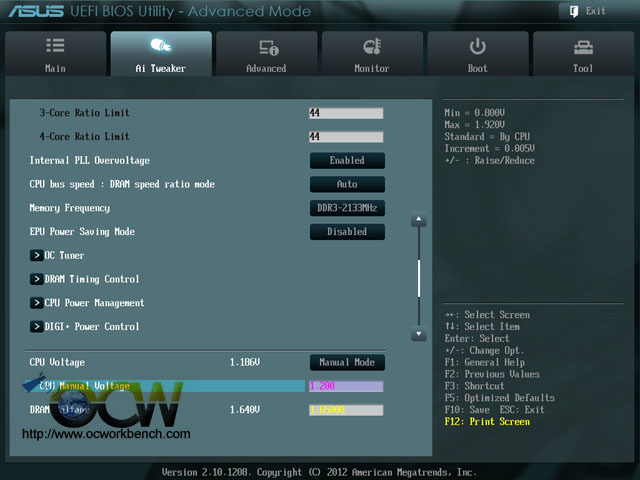Viewport: 640px width, 480px height.
Task: Open DIGI+ Power Control label
Action: click(92, 327)
